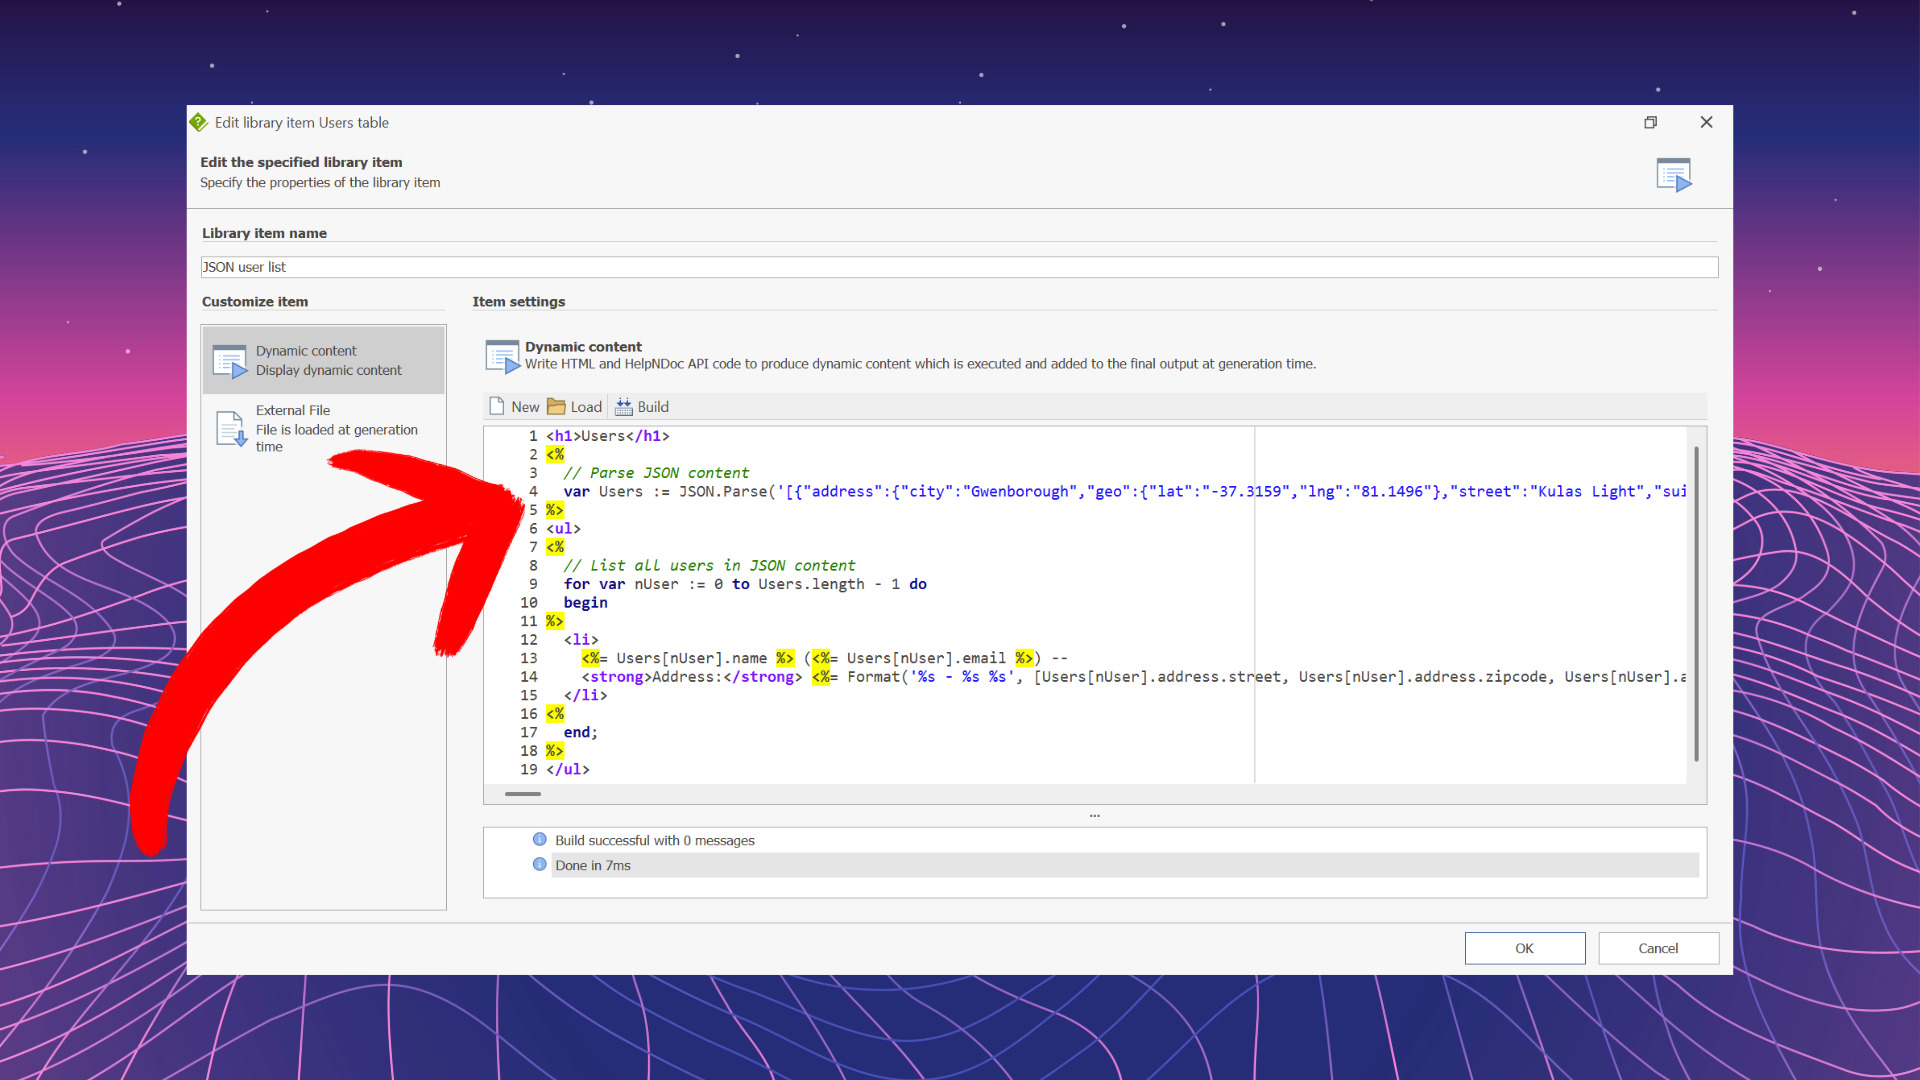Screen dimensions: 1920x1080
Task: Click the Dynamic content icon in Item settings
Action: point(502,356)
